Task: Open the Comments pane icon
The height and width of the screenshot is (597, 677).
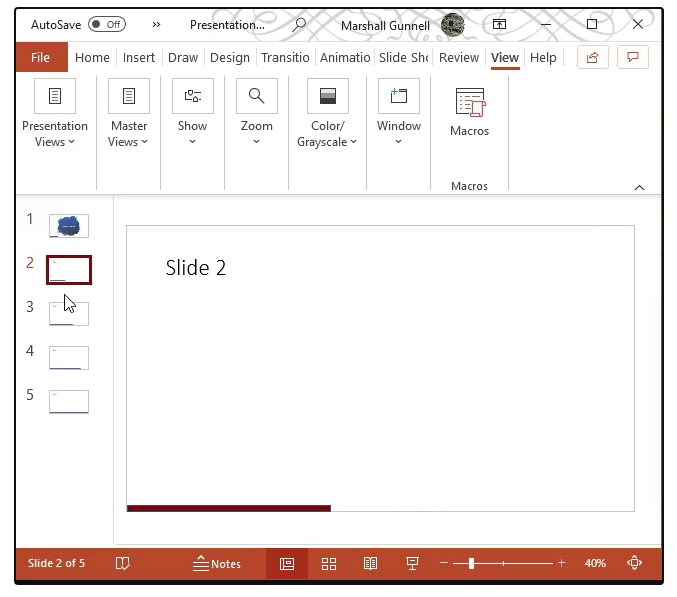Action: (632, 57)
